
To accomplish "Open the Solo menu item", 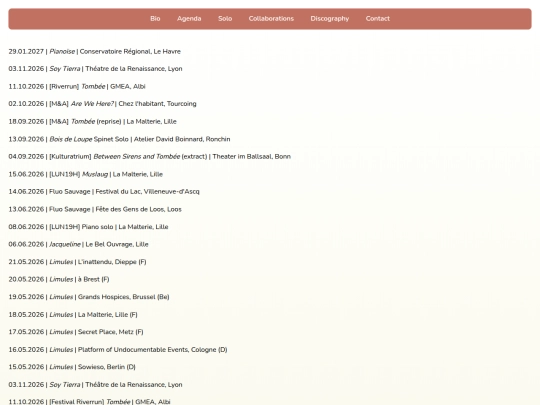I will coord(225,19).
